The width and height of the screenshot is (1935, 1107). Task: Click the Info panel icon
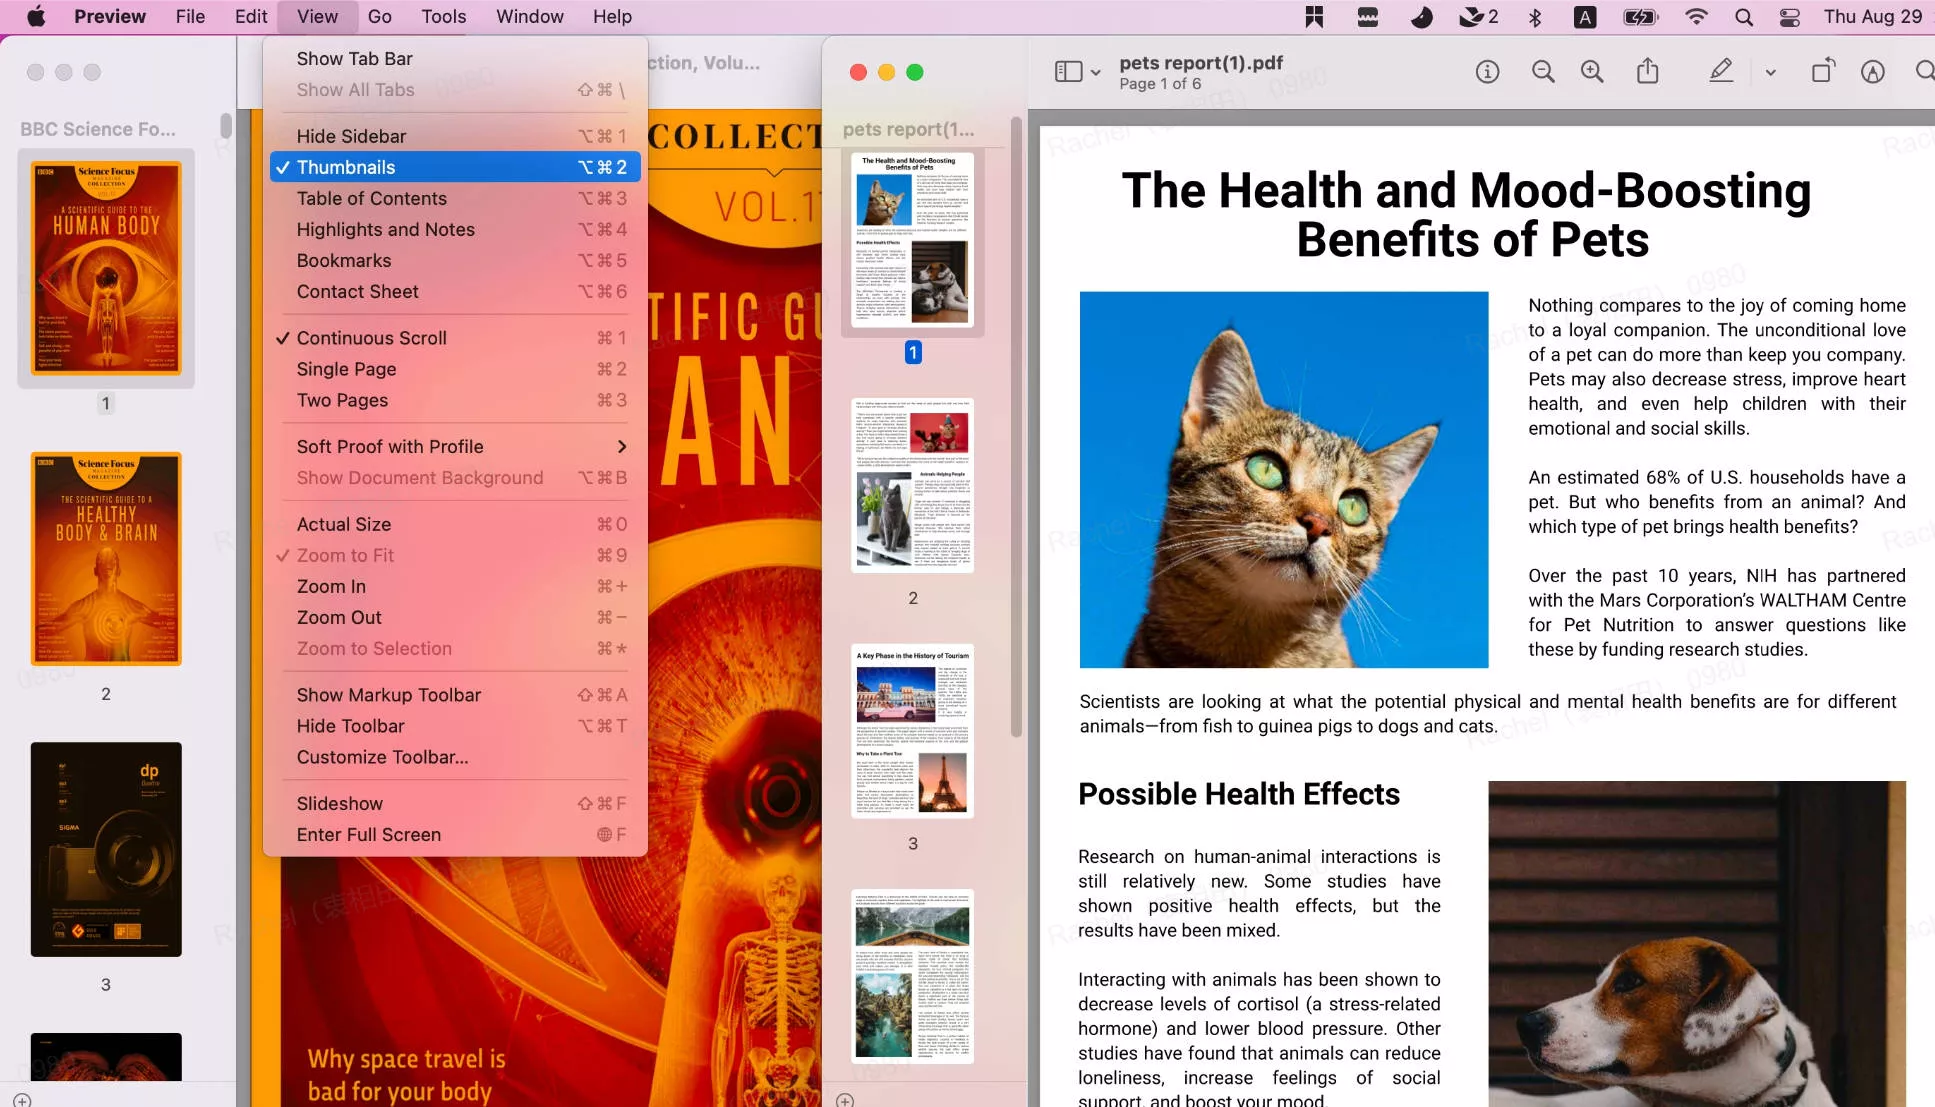[1487, 72]
